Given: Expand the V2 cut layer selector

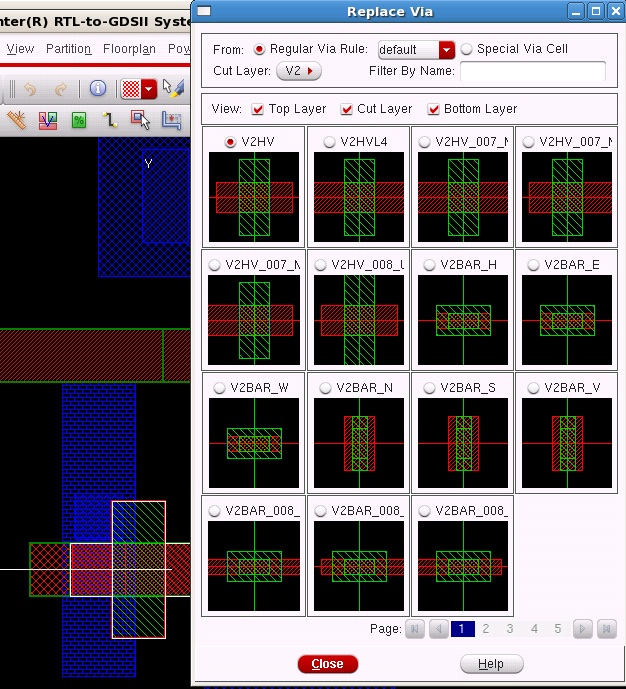Looking at the screenshot, I should click(299, 71).
